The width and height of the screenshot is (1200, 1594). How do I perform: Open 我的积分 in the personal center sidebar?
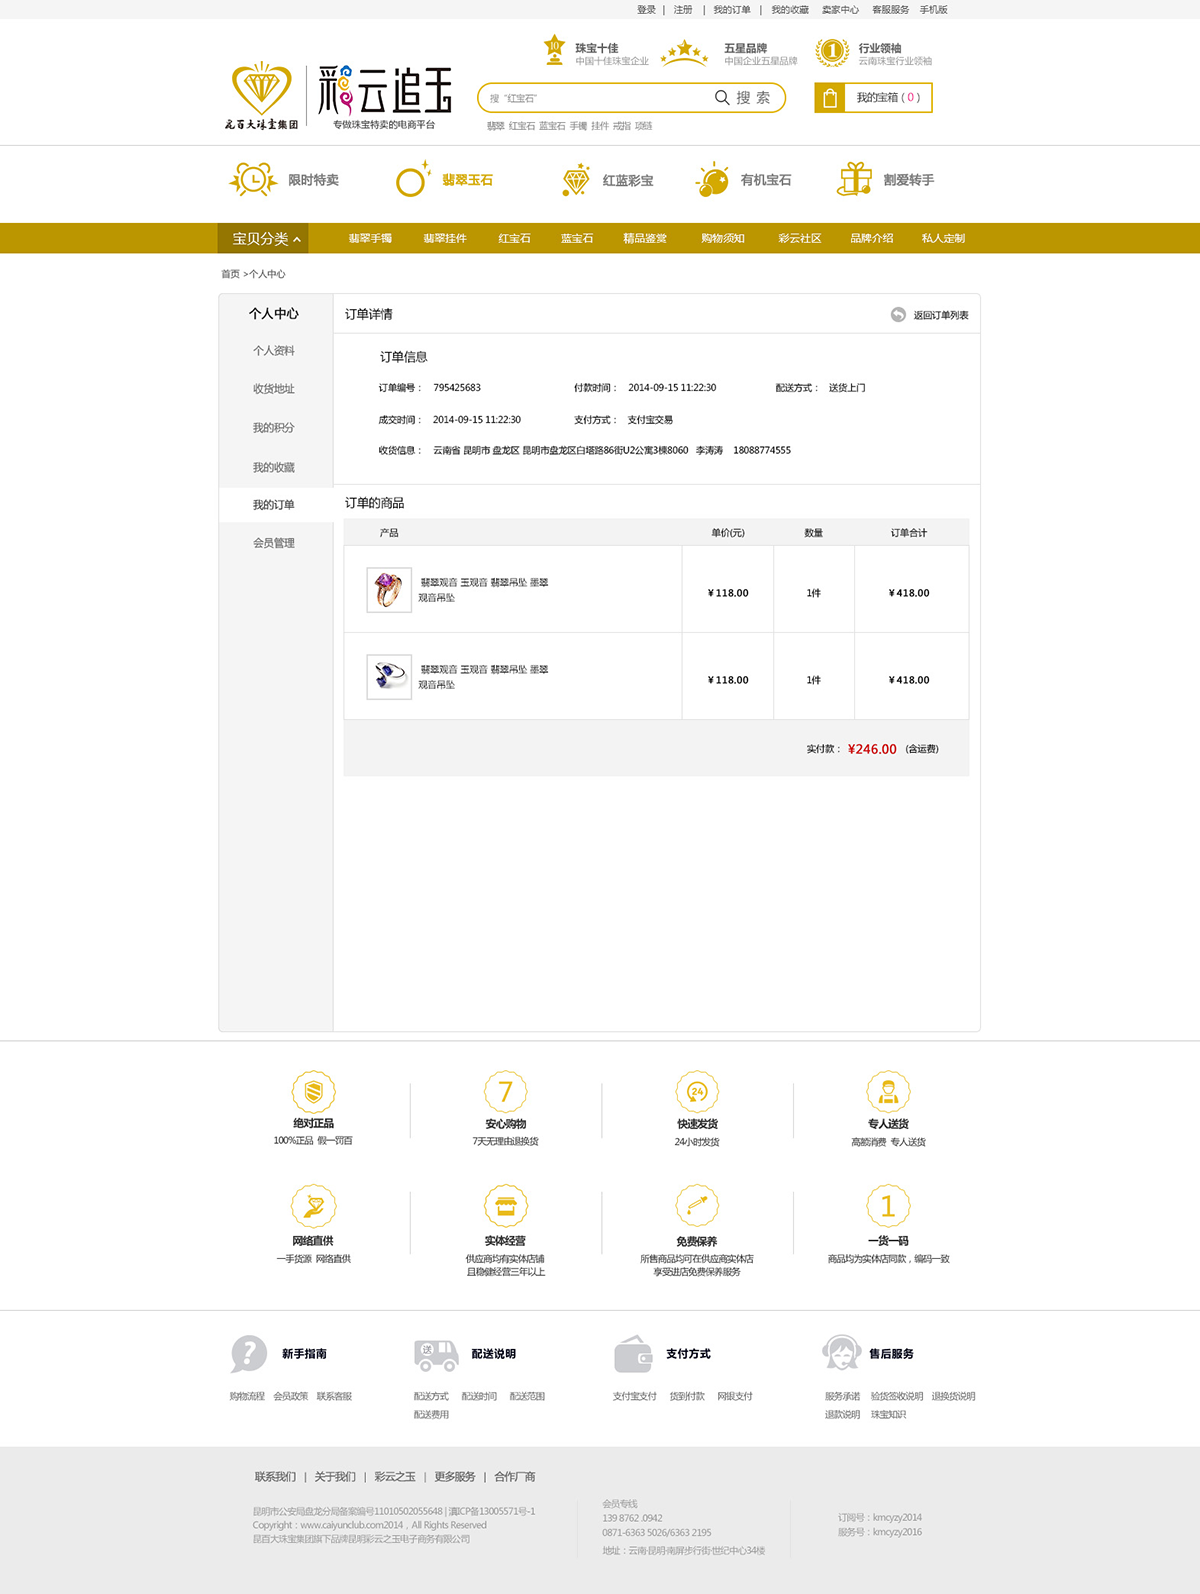coord(274,428)
